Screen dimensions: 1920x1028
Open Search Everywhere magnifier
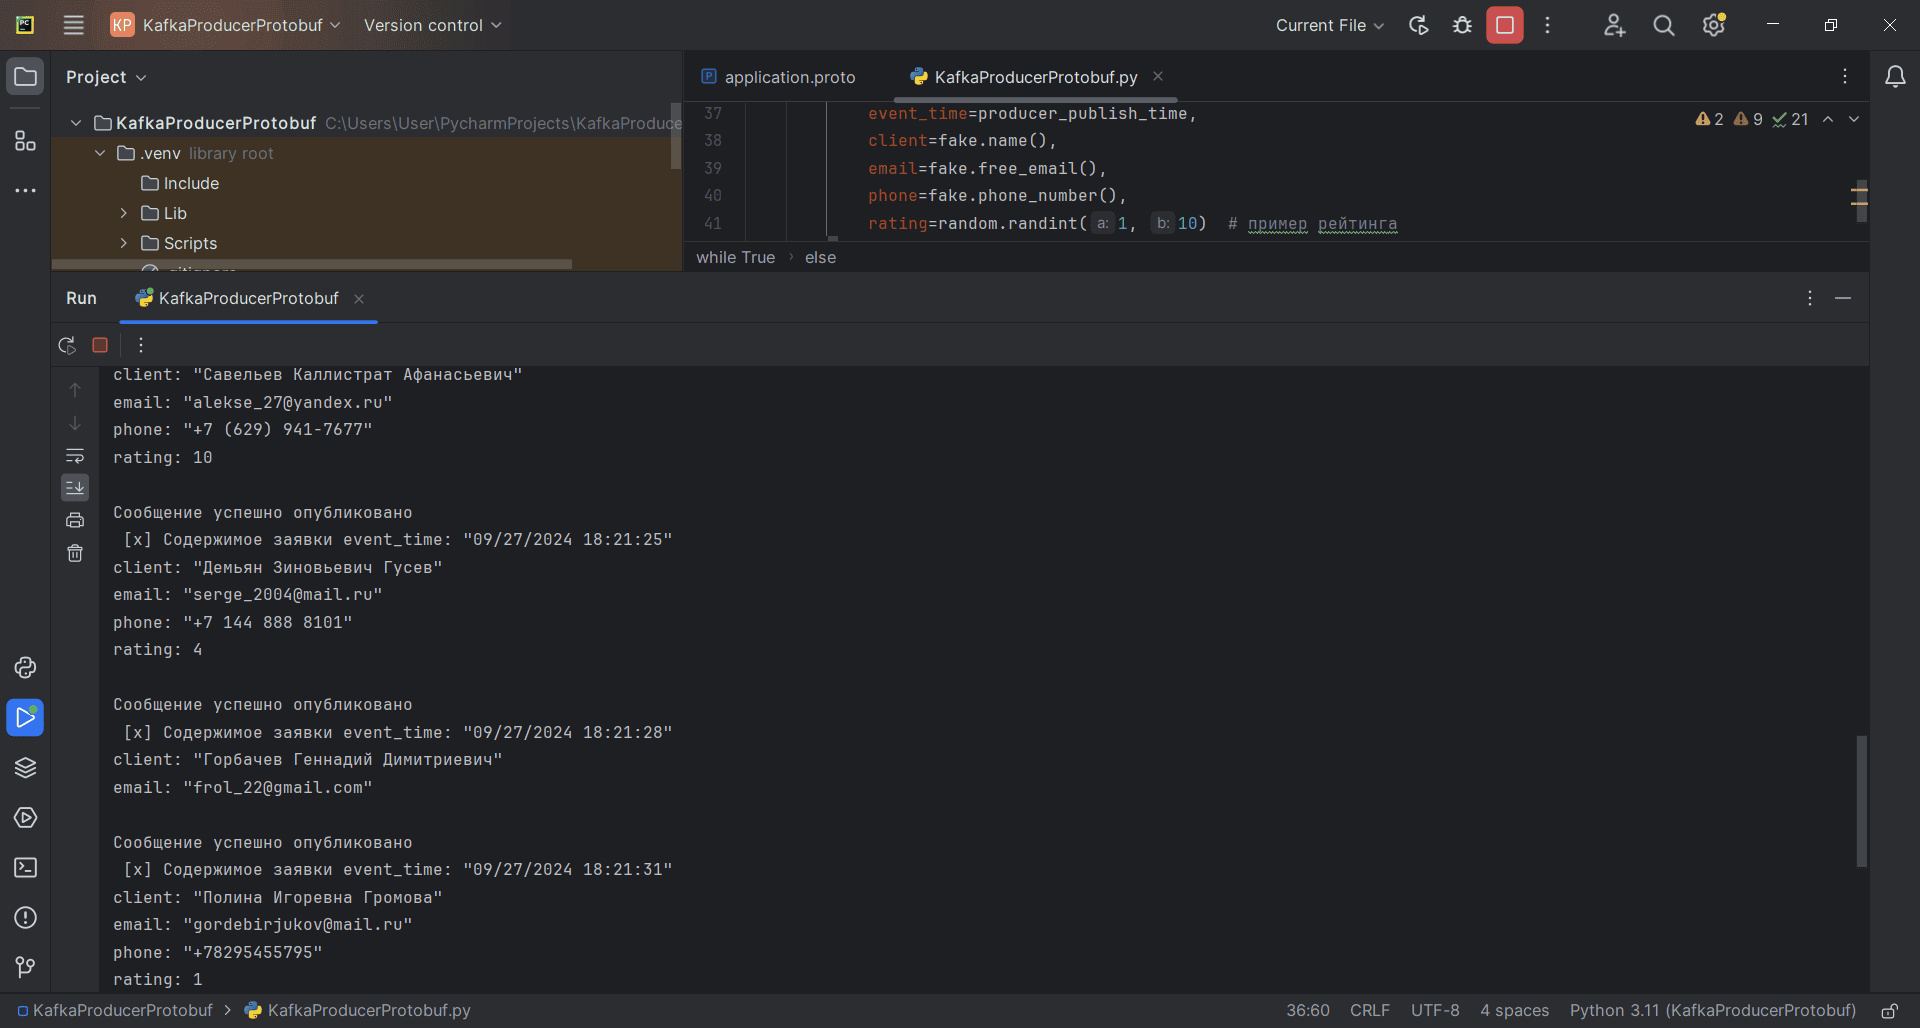click(x=1663, y=26)
